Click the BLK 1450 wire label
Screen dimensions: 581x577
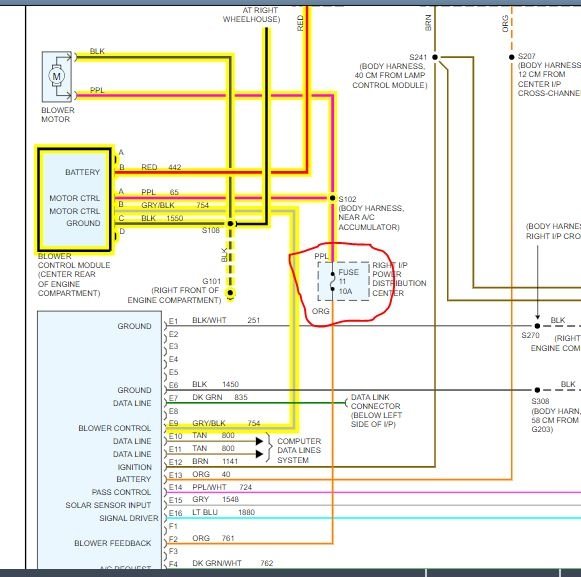[215, 384]
